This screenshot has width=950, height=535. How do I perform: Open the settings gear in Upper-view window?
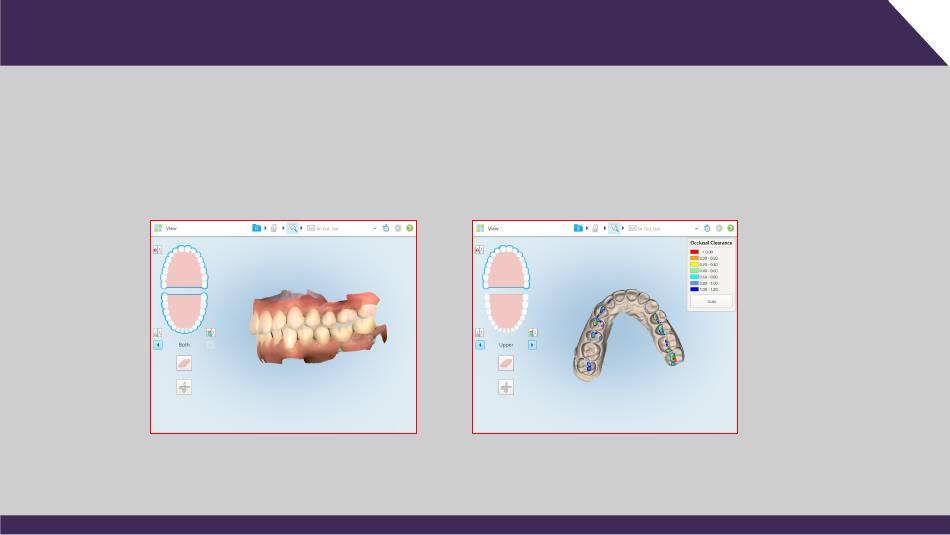pyautogui.click(x=719, y=228)
